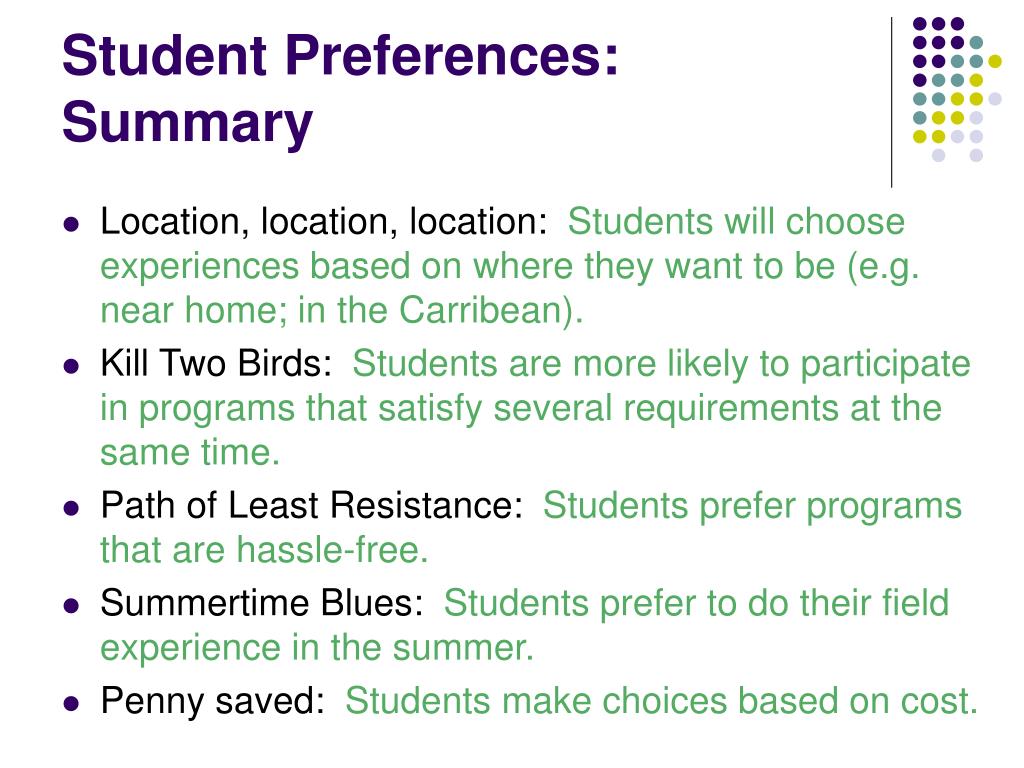Click the decorative dot pattern graphic
The height and width of the screenshot is (768, 1024).
957,89
